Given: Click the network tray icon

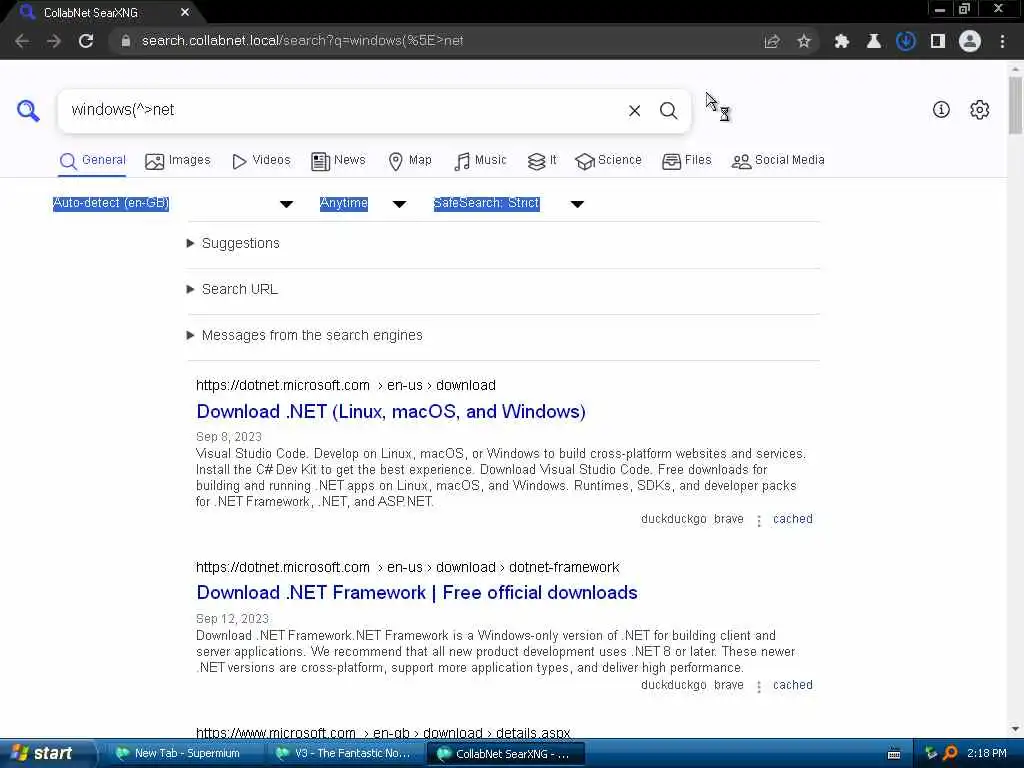Looking at the screenshot, I should [x=931, y=753].
